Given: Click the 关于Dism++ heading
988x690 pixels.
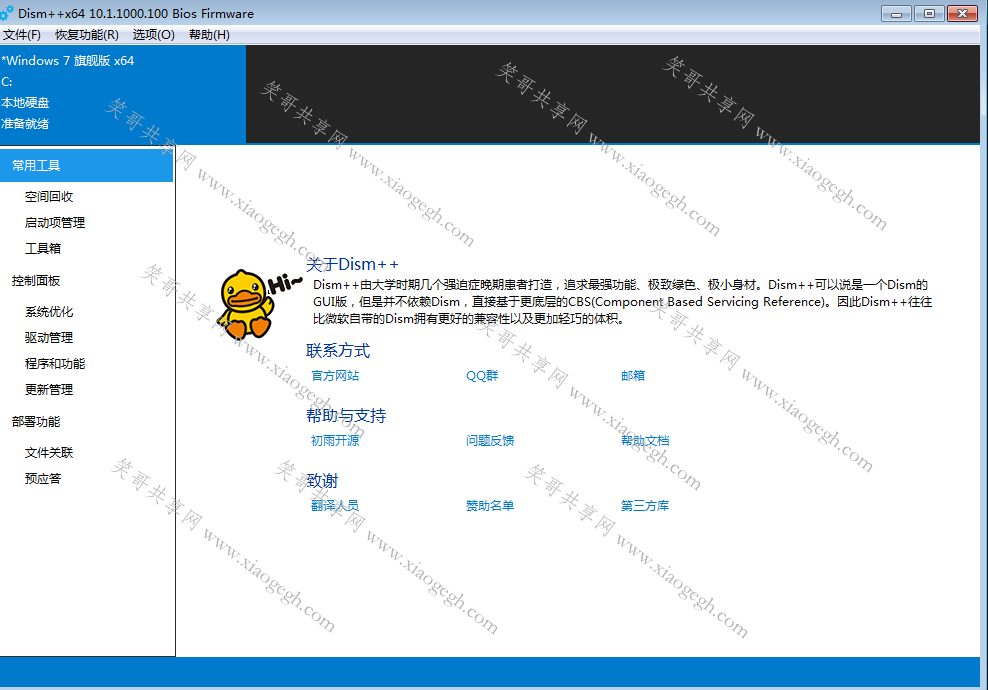Looking at the screenshot, I should pos(352,264).
